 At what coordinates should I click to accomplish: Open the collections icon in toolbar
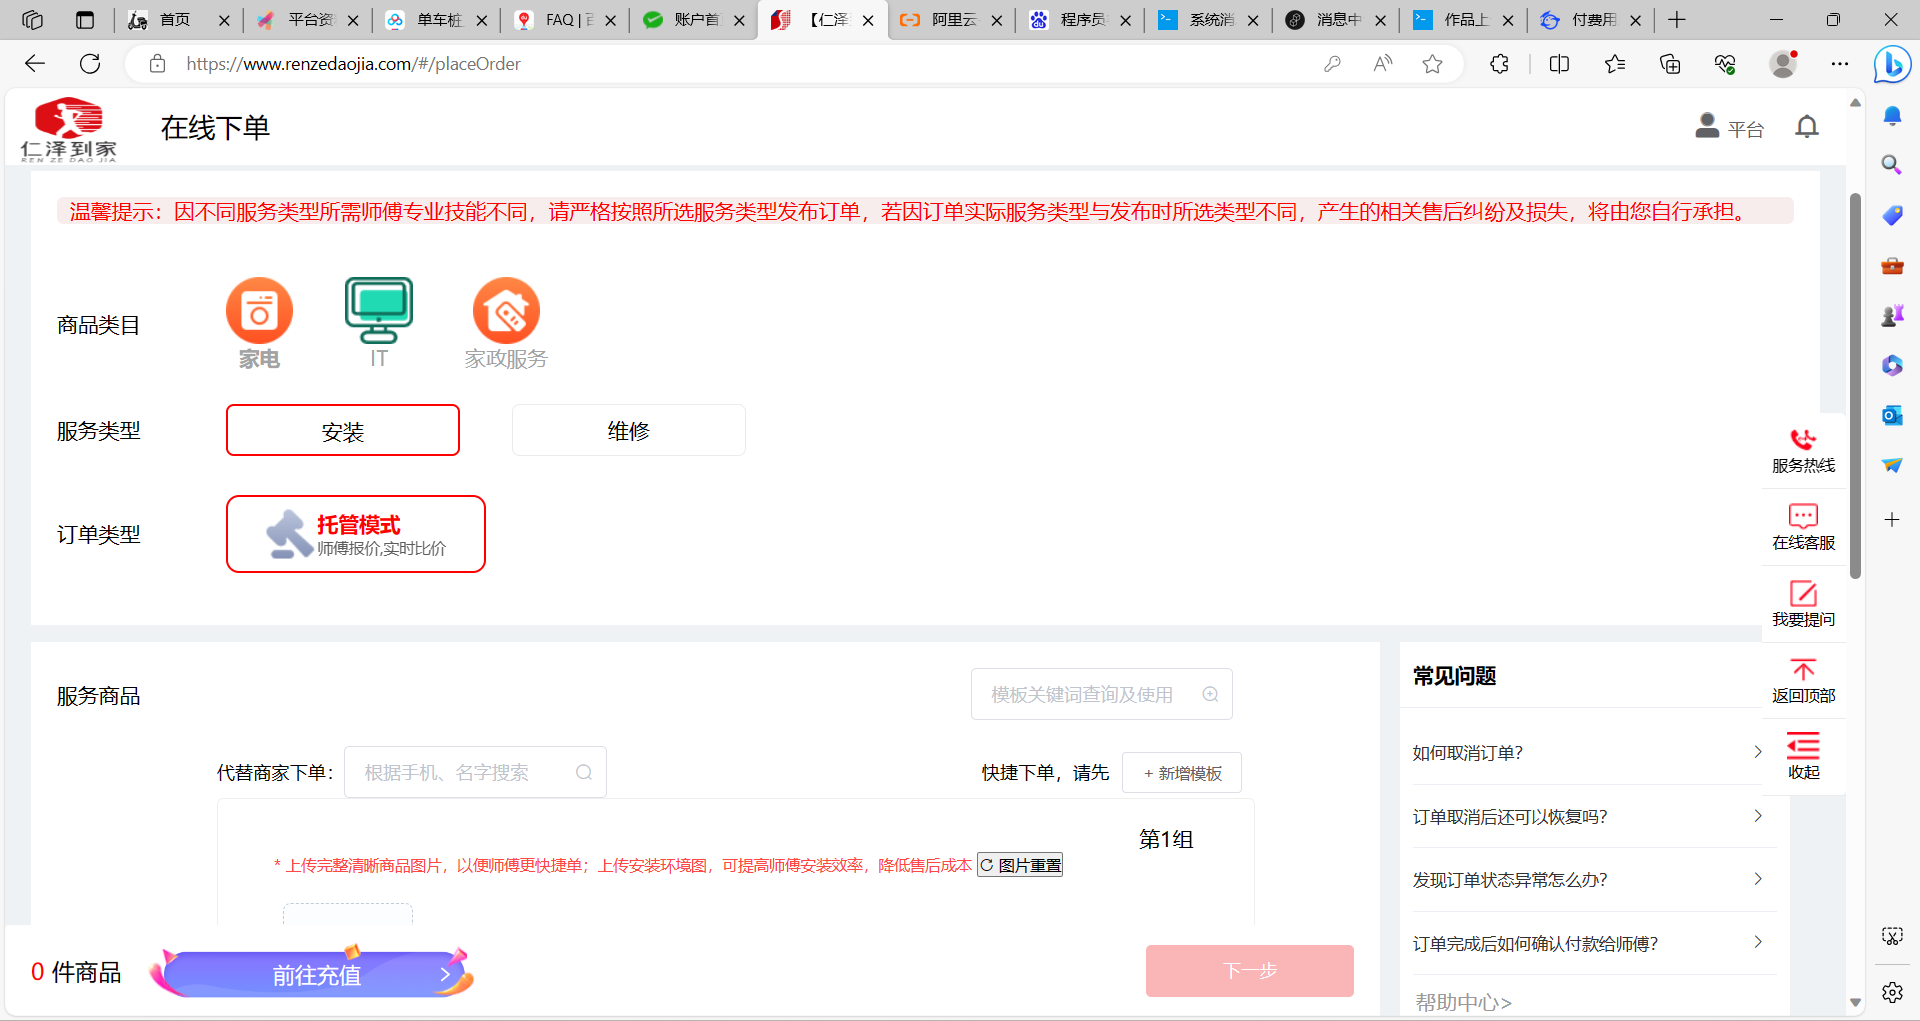click(x=1670, y=64)
